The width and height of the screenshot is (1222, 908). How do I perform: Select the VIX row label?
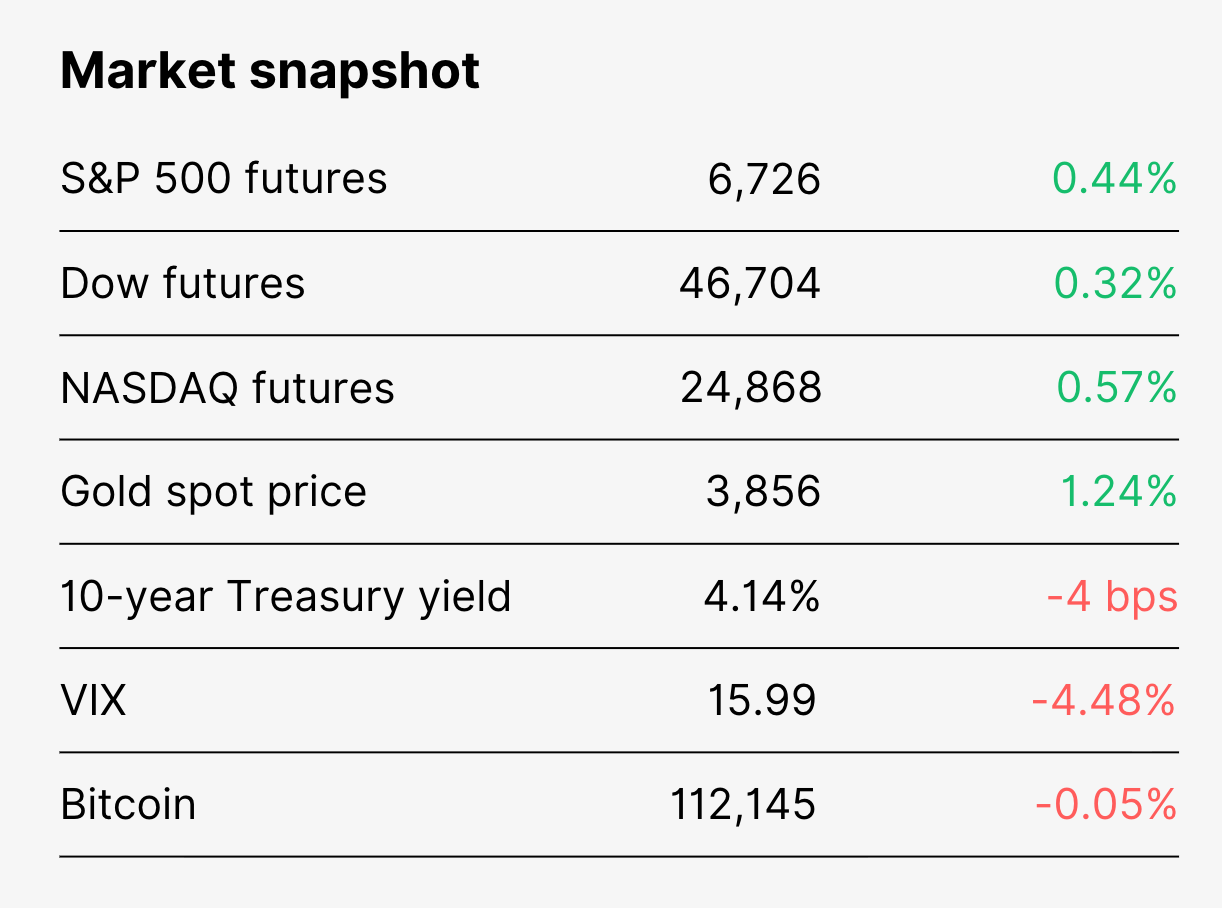[94, 700]
